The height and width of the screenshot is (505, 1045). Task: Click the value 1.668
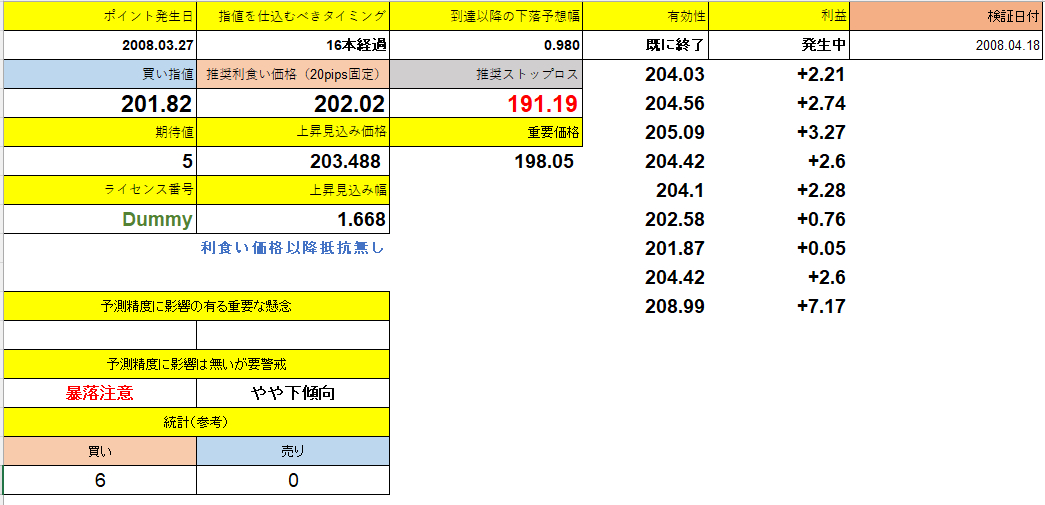(293, 219)
